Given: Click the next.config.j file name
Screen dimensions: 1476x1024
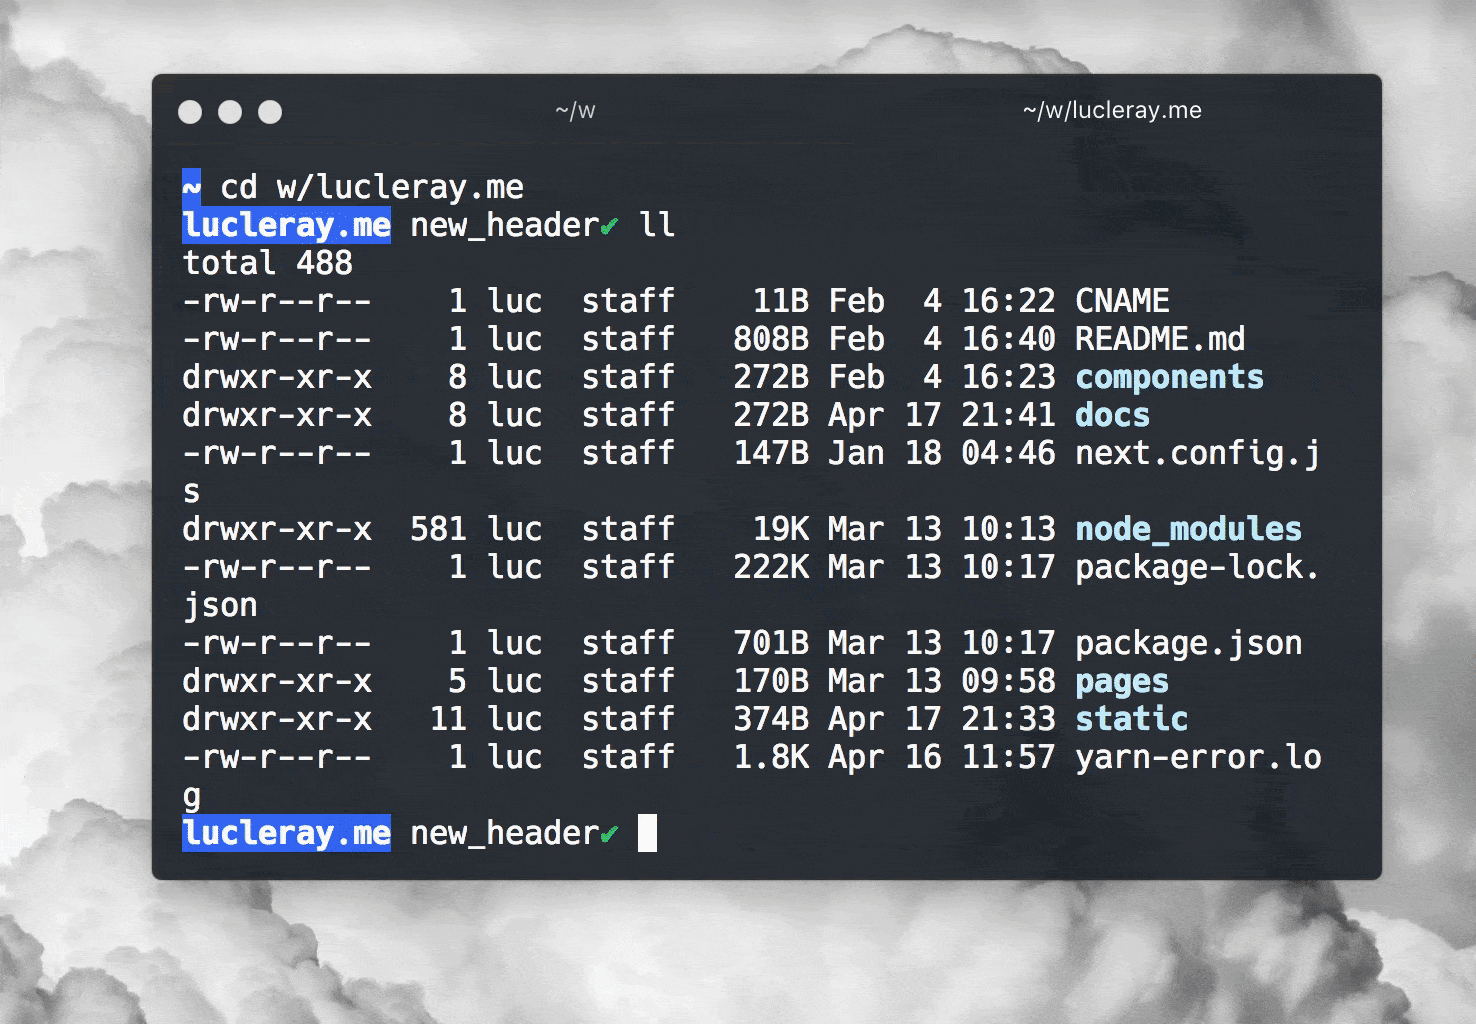Looking at the screenshot, I should [x=1198, y=453].
